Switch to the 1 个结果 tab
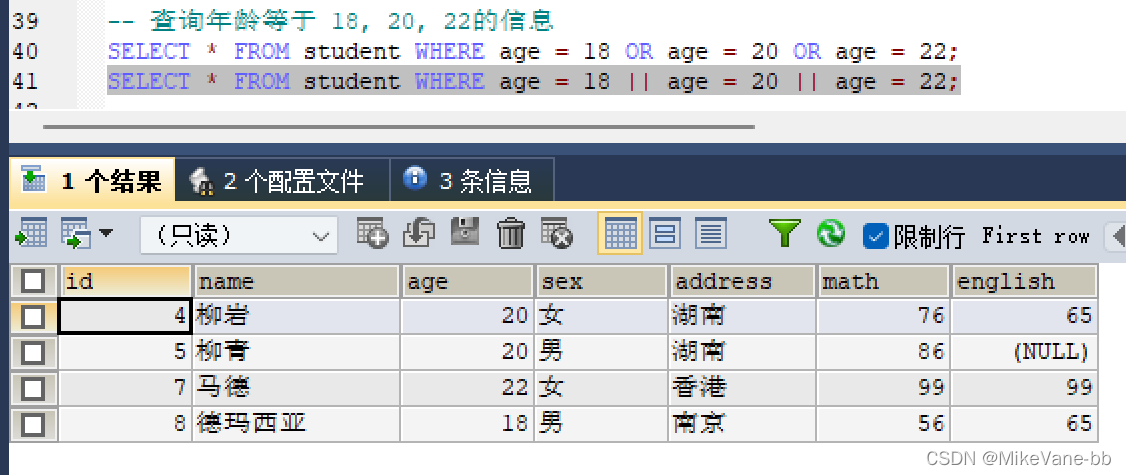1126x475 pixels. tap(93, 180)
